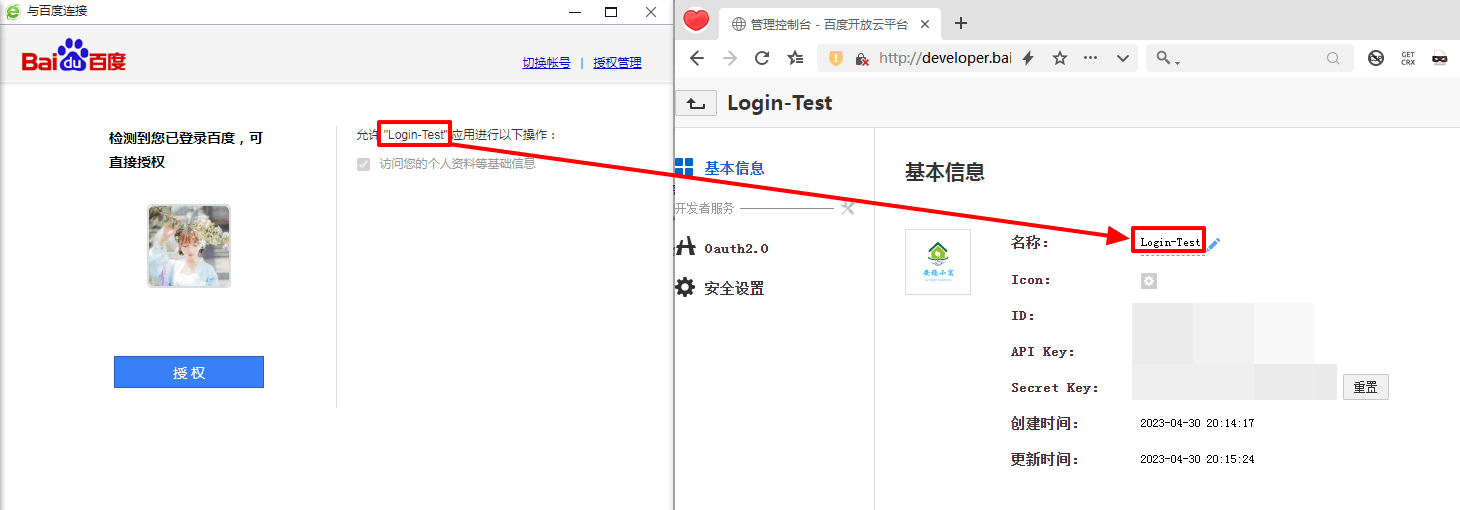Viewport: 1460px width, 510px height.
Task: Click the lightning bolt speed-mode icon
Action: click(1028, 58)
